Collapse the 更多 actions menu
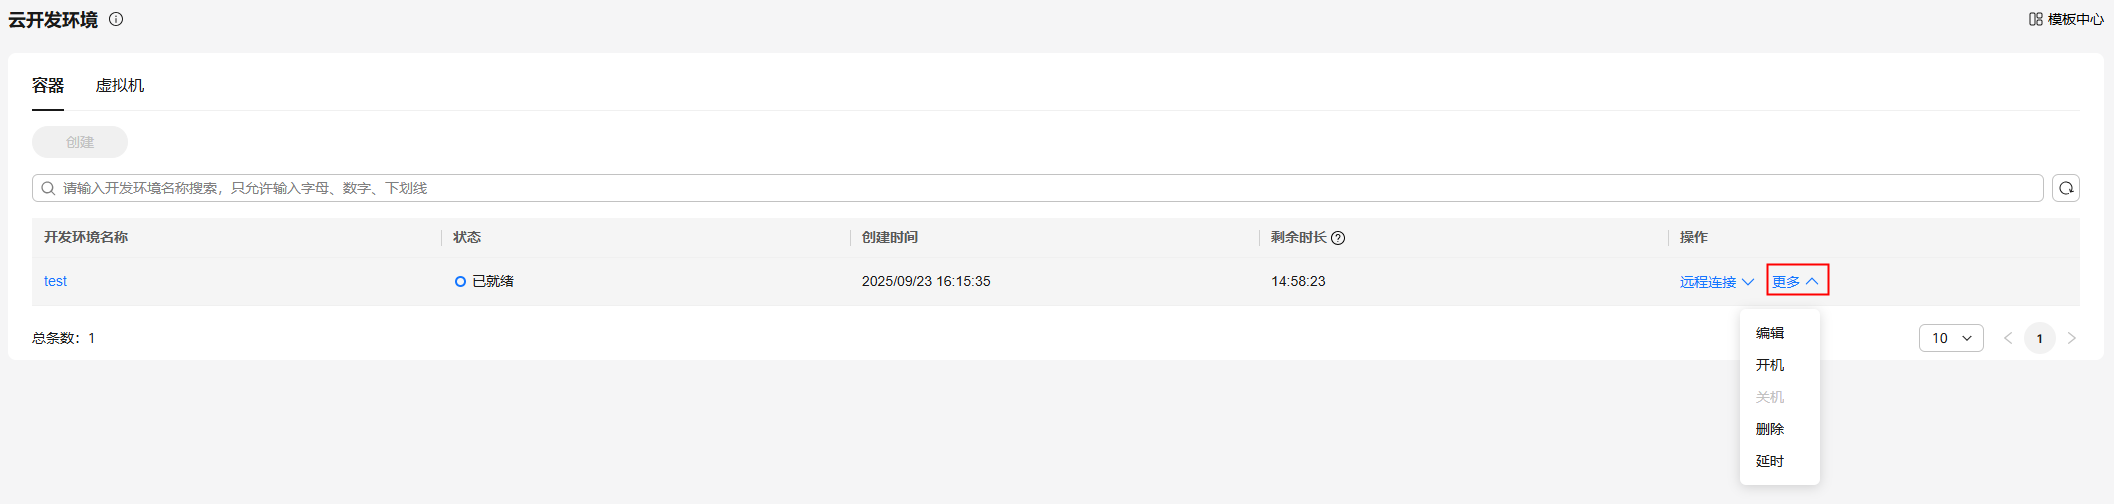 tap(1796, 281)
